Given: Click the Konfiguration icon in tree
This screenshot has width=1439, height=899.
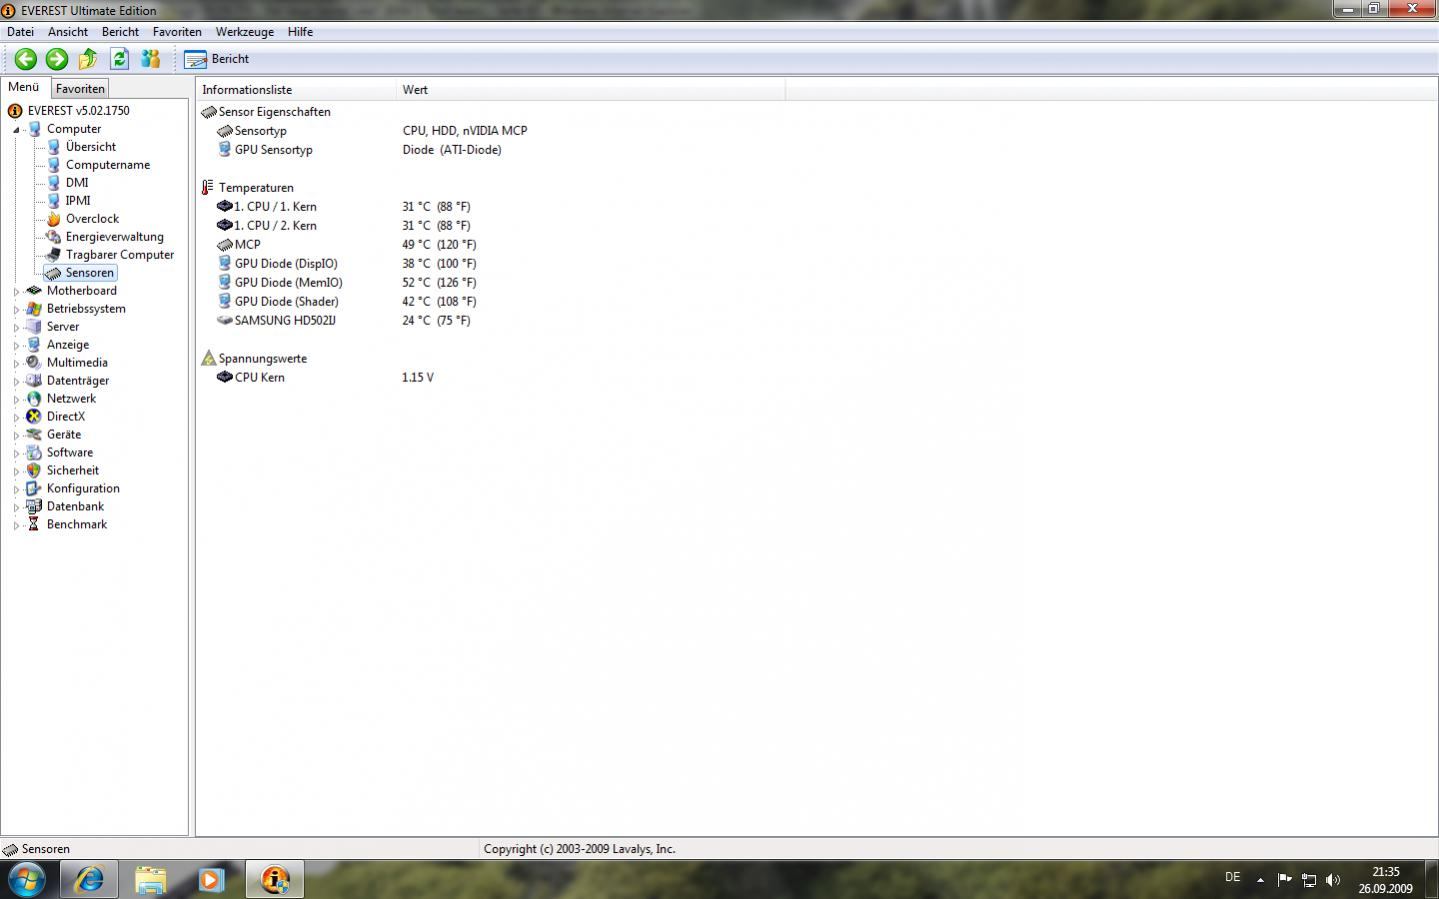Looking at the screenshot, I should point(34,489).
